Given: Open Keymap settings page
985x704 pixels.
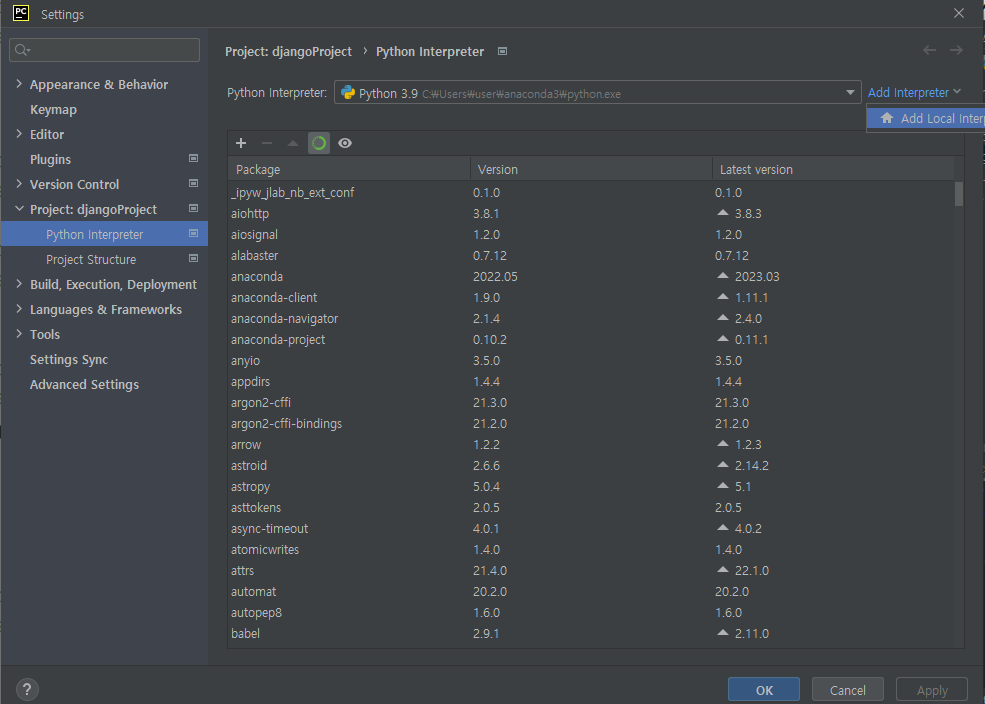Looking at the screenshot, I should [x=53, y=109].
